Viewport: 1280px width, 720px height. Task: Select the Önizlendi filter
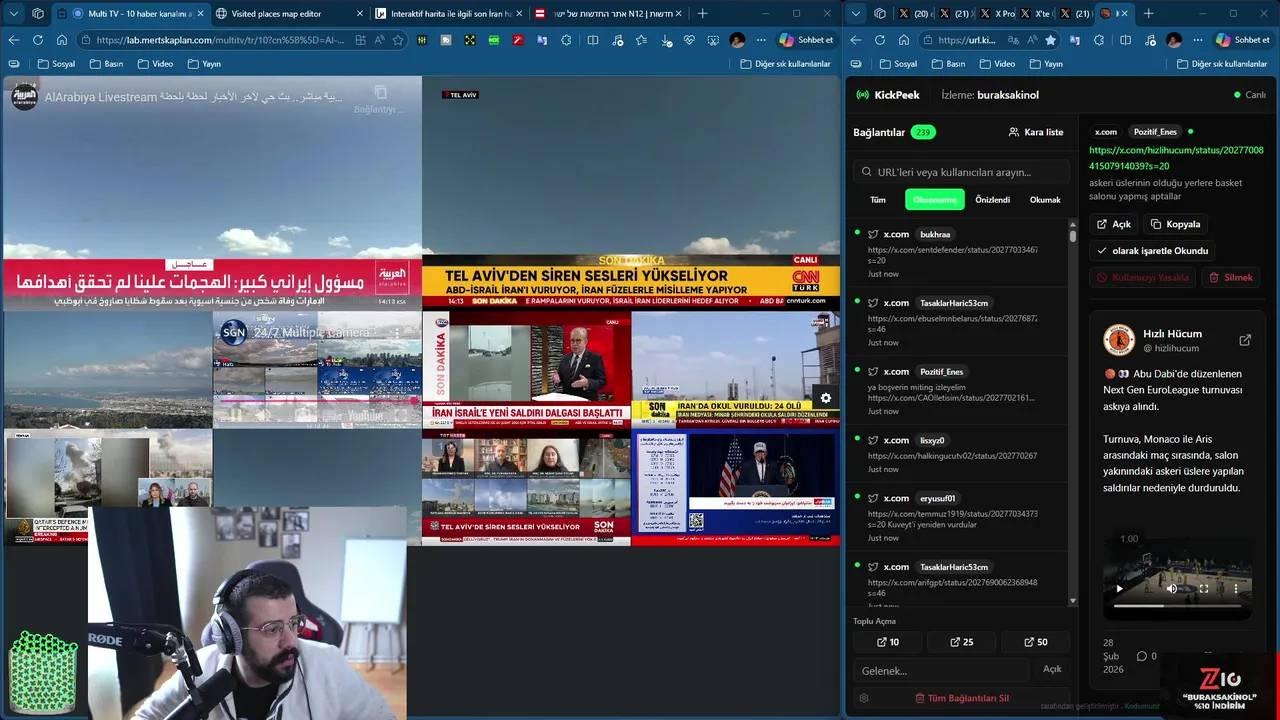coord(993,200)
